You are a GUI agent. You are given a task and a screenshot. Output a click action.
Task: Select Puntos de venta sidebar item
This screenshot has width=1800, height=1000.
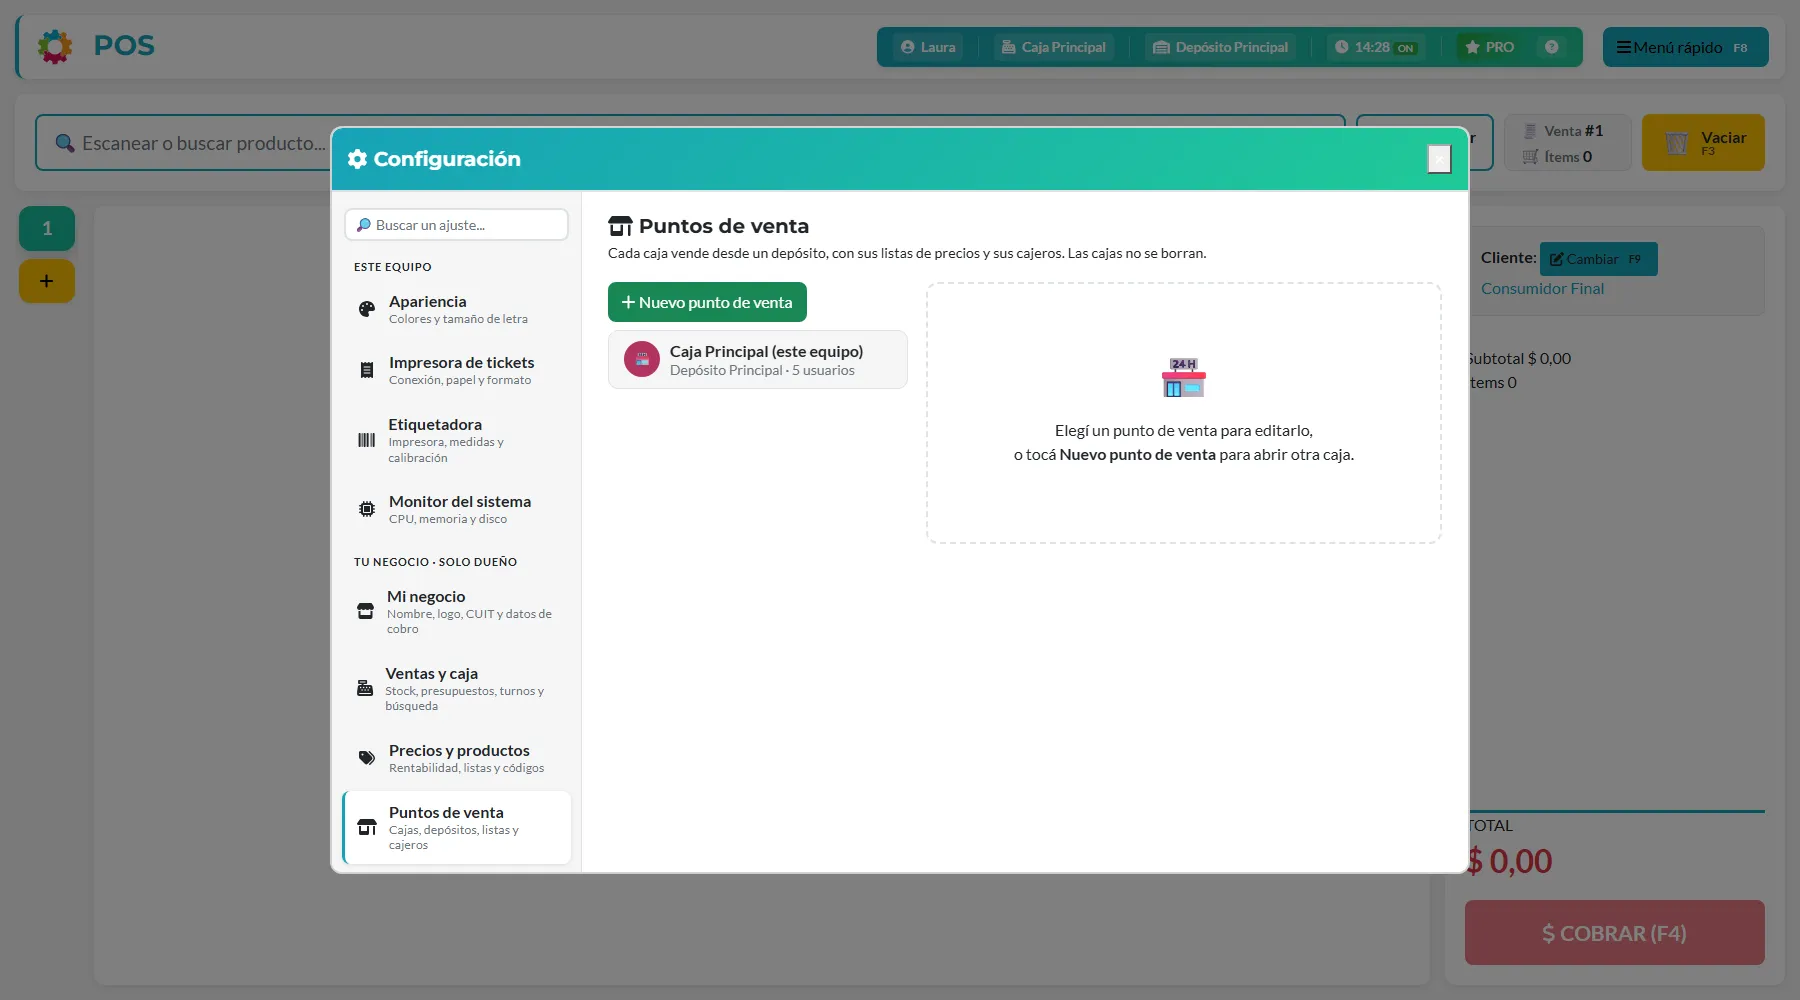click(x=457, y=828)
